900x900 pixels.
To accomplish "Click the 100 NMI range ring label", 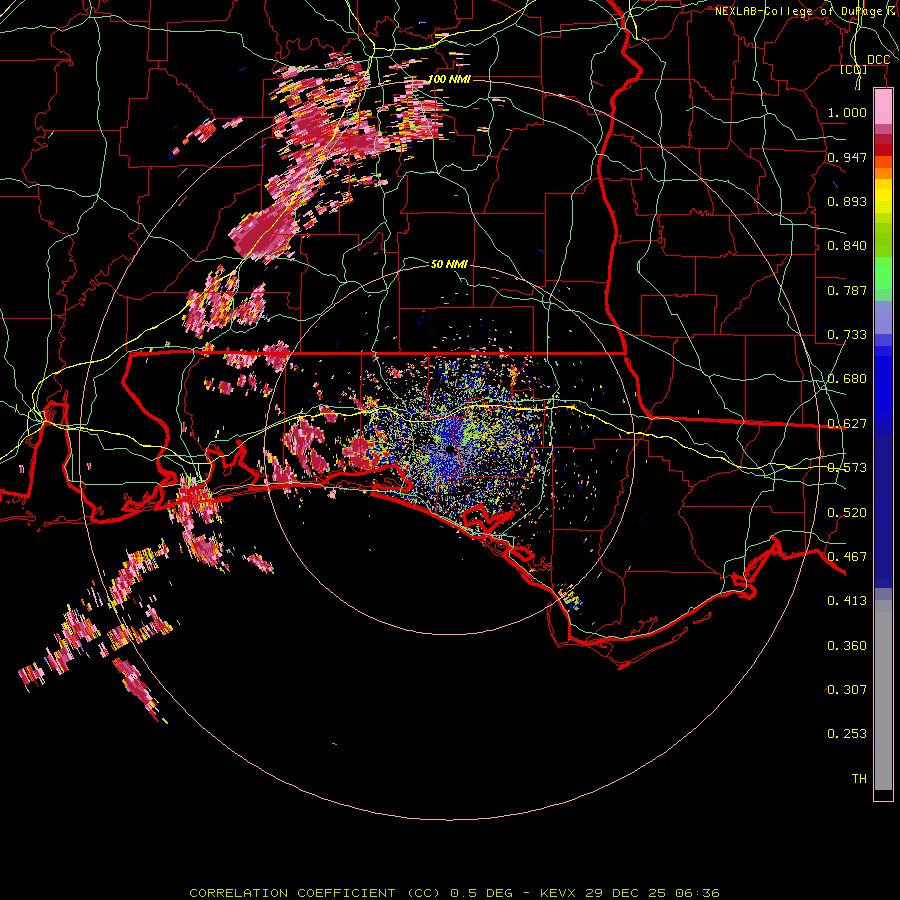I will 449,79.
